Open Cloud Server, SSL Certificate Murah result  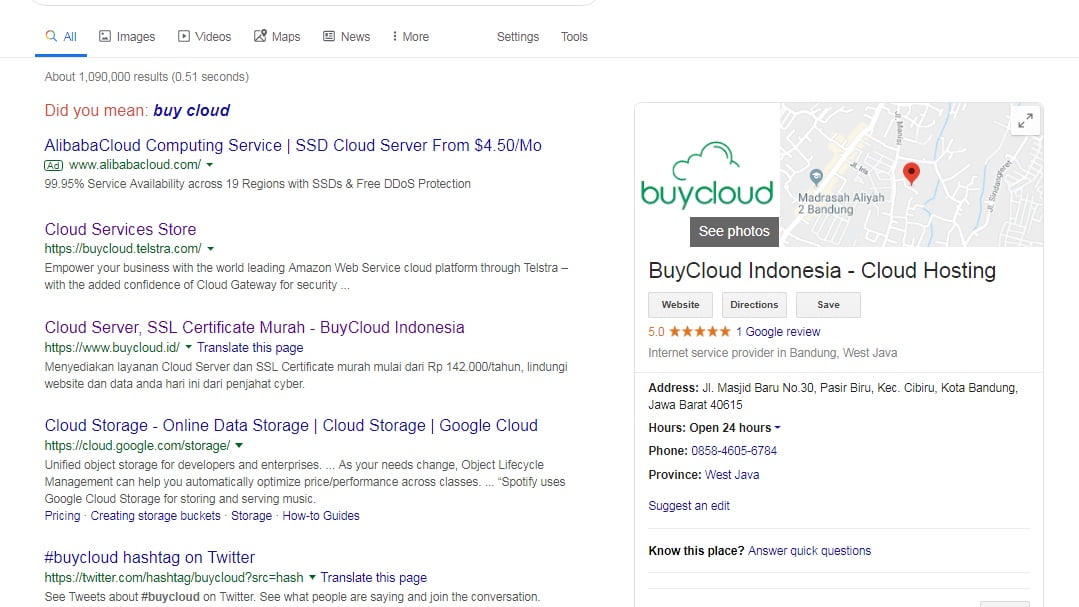click(255, 327)
